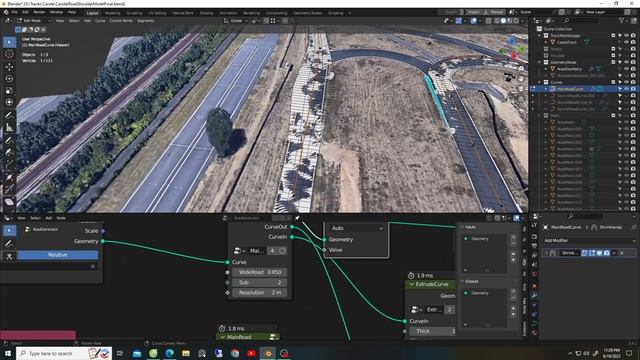Click the X button below Relative
Image resolution: width=640 pixels, height=360 pixels.
point(93,267)
